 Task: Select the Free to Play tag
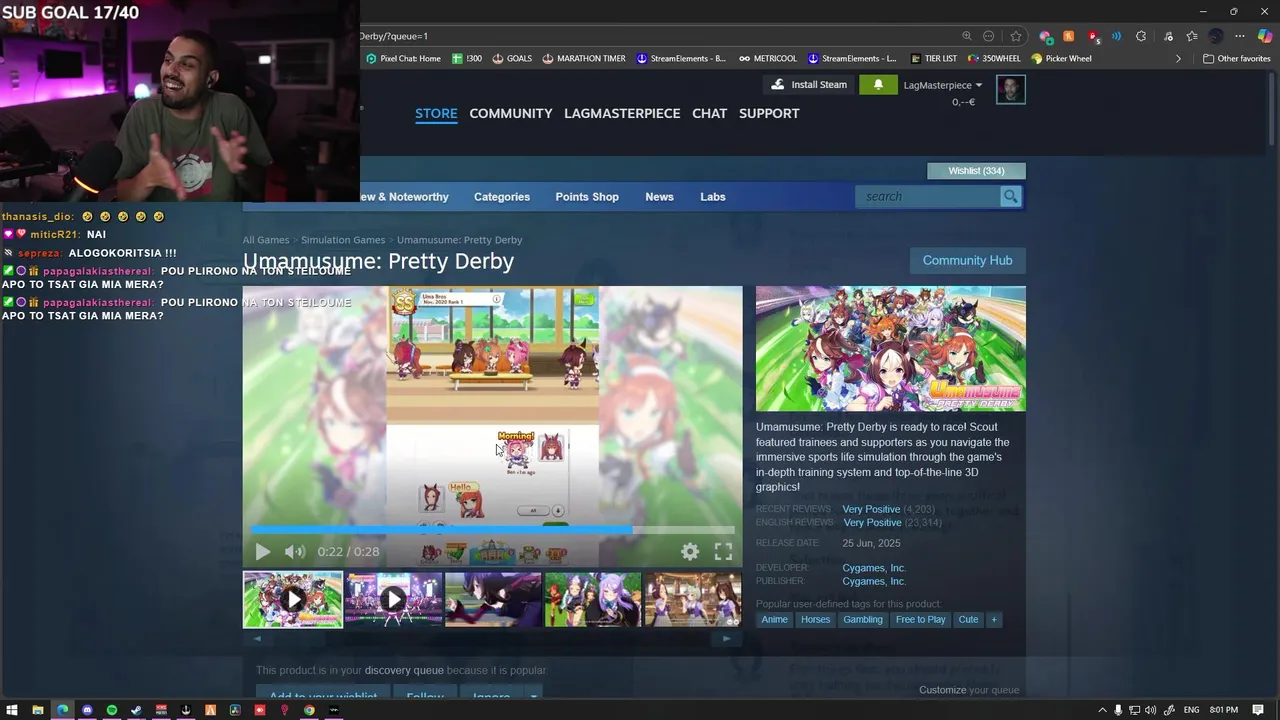[x=921, y=620]
